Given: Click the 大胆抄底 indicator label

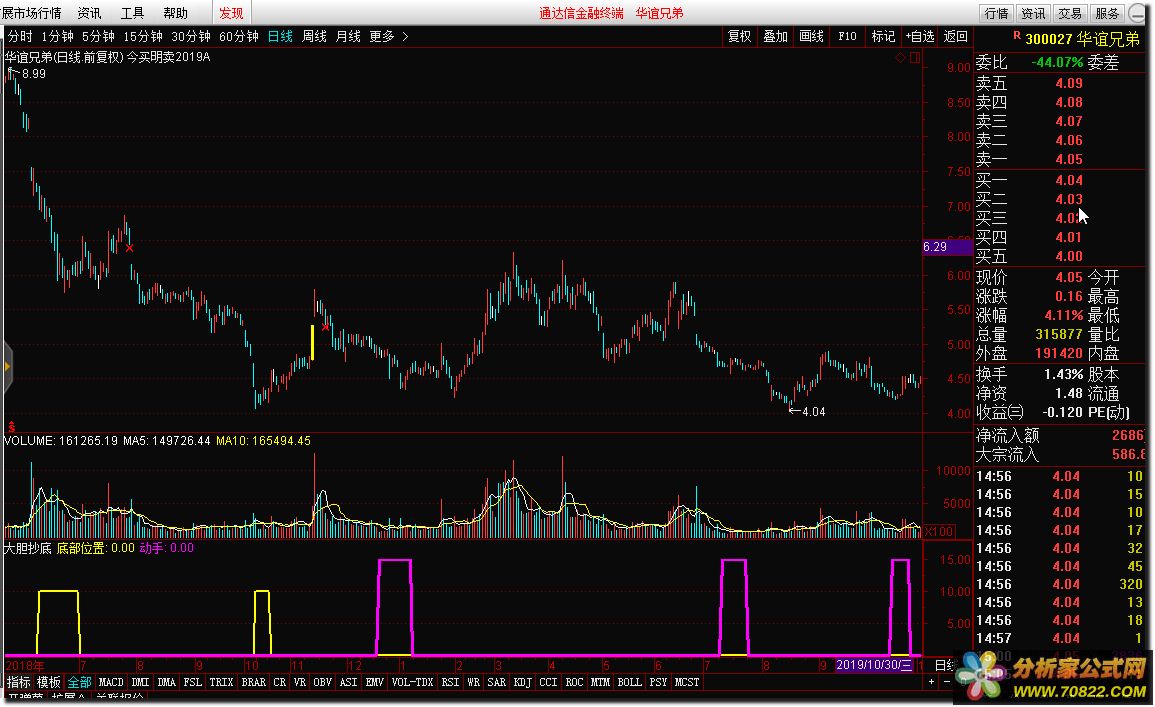Looking at the screenshot, I should (x=28, y=548).
